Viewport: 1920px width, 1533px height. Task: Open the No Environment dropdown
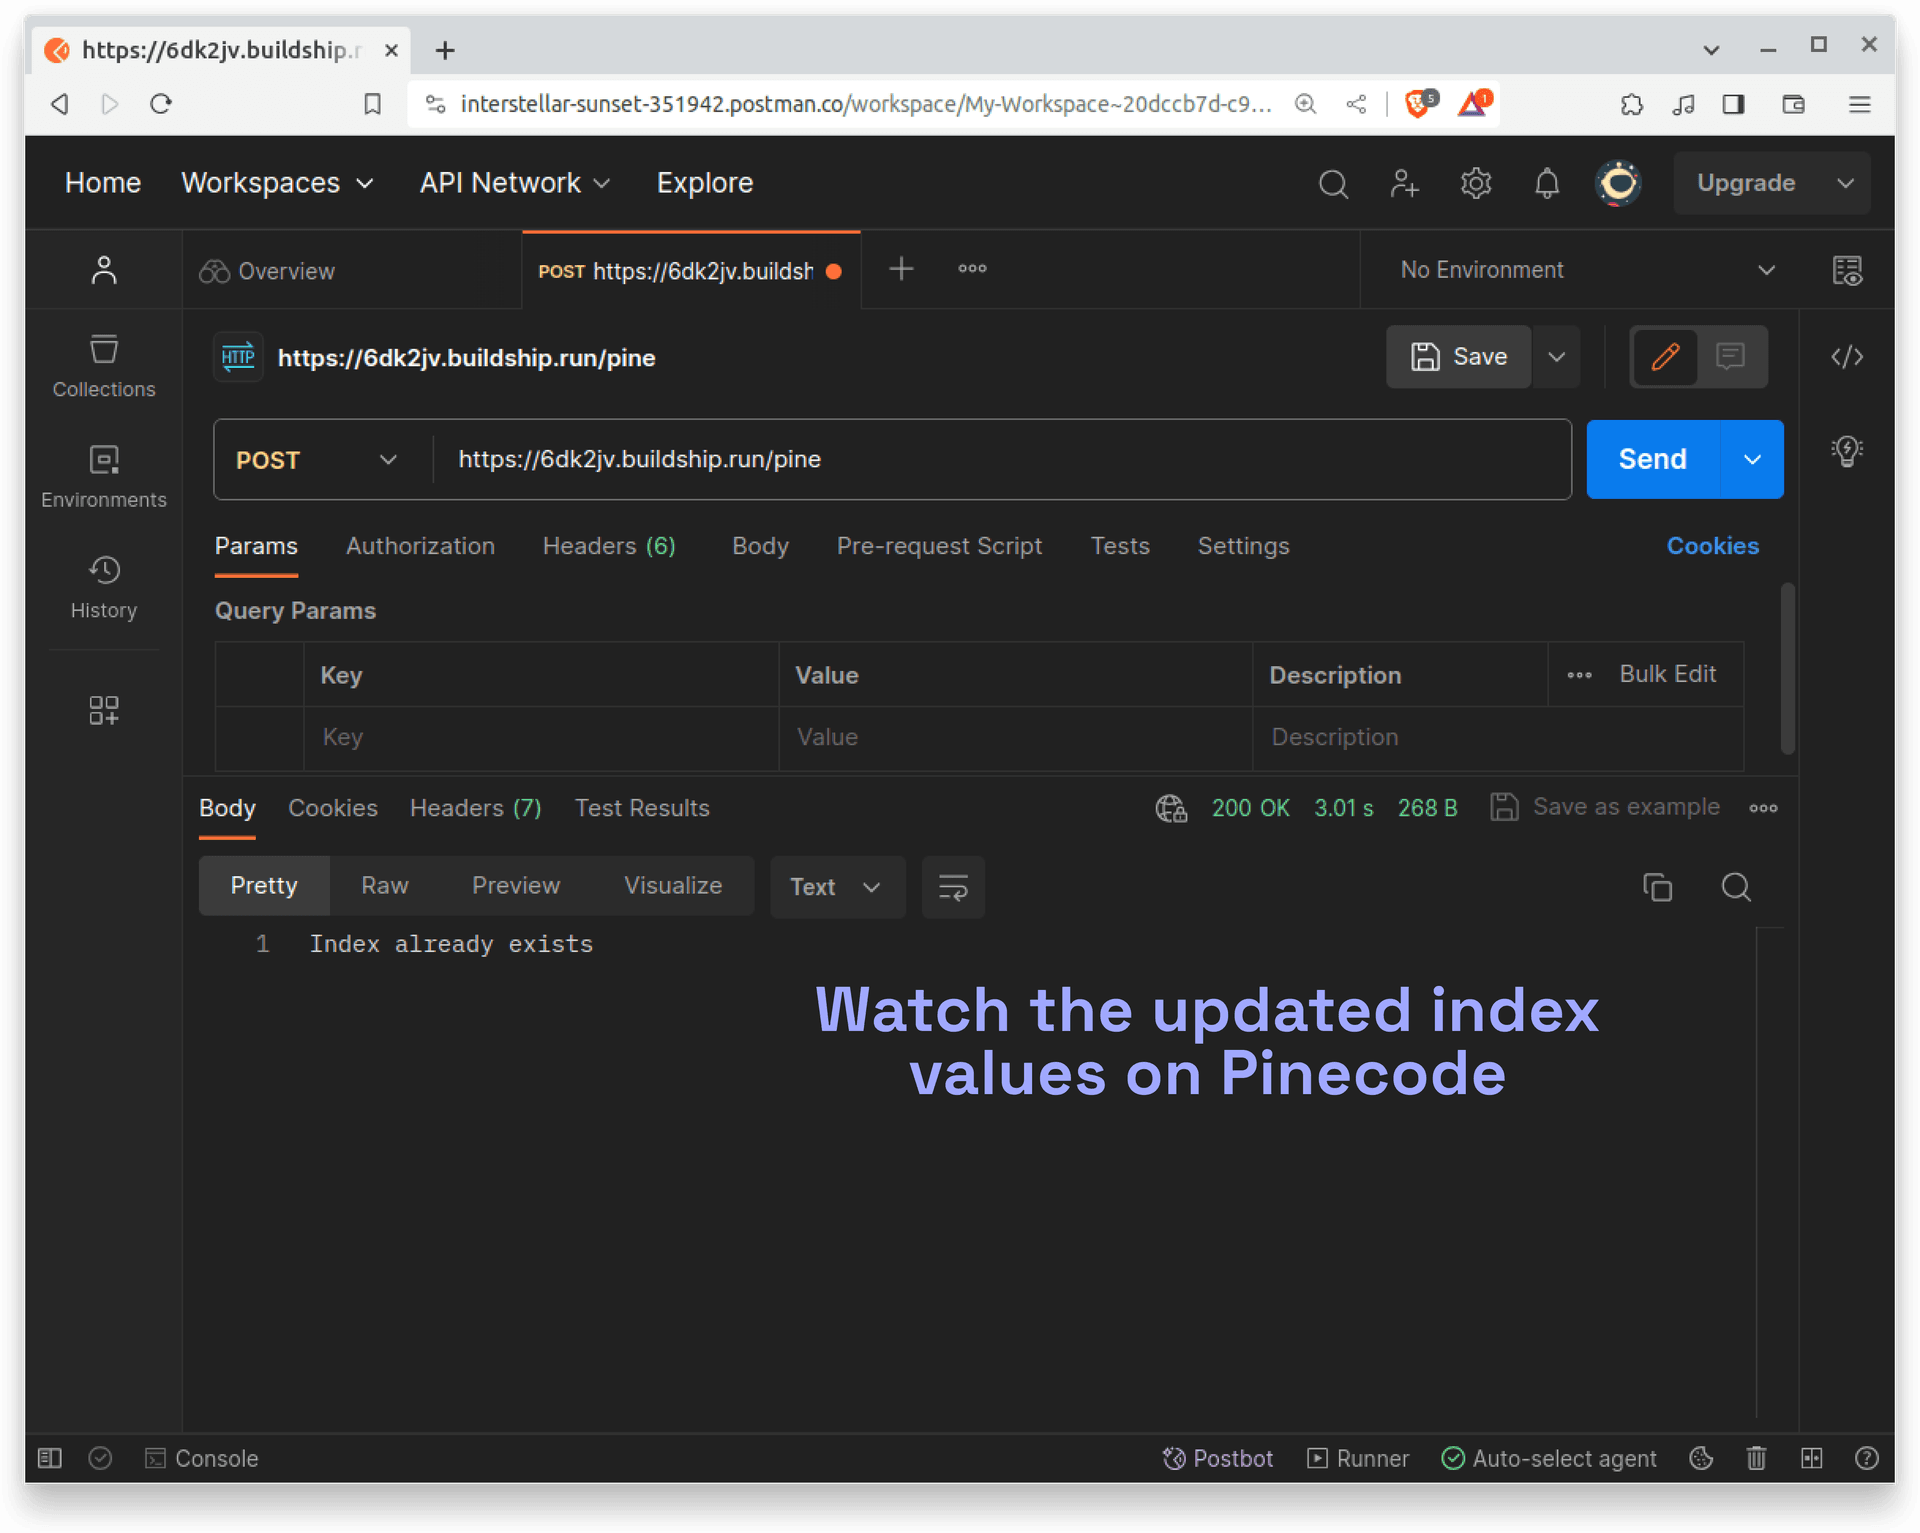[x=1586, y=270]
